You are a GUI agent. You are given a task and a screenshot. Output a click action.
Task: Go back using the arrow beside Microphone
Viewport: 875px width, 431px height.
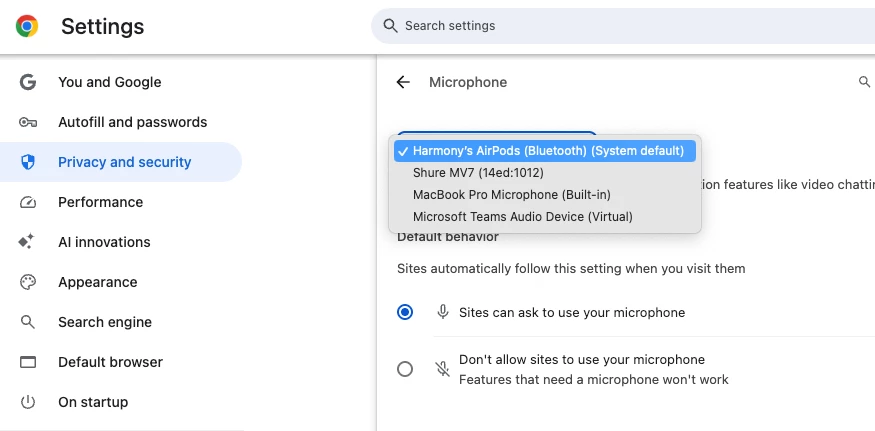(403, 82)
